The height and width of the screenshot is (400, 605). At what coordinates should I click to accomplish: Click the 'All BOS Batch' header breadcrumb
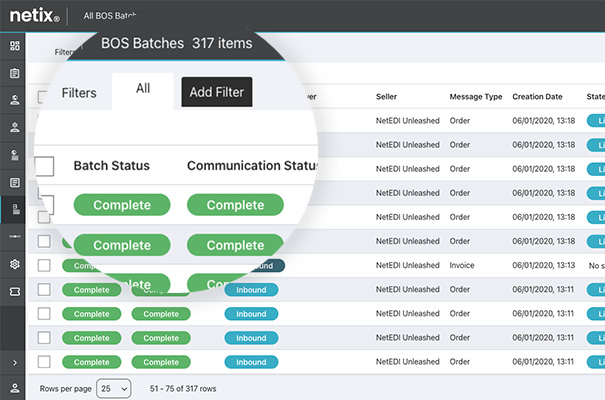(110, 16)
